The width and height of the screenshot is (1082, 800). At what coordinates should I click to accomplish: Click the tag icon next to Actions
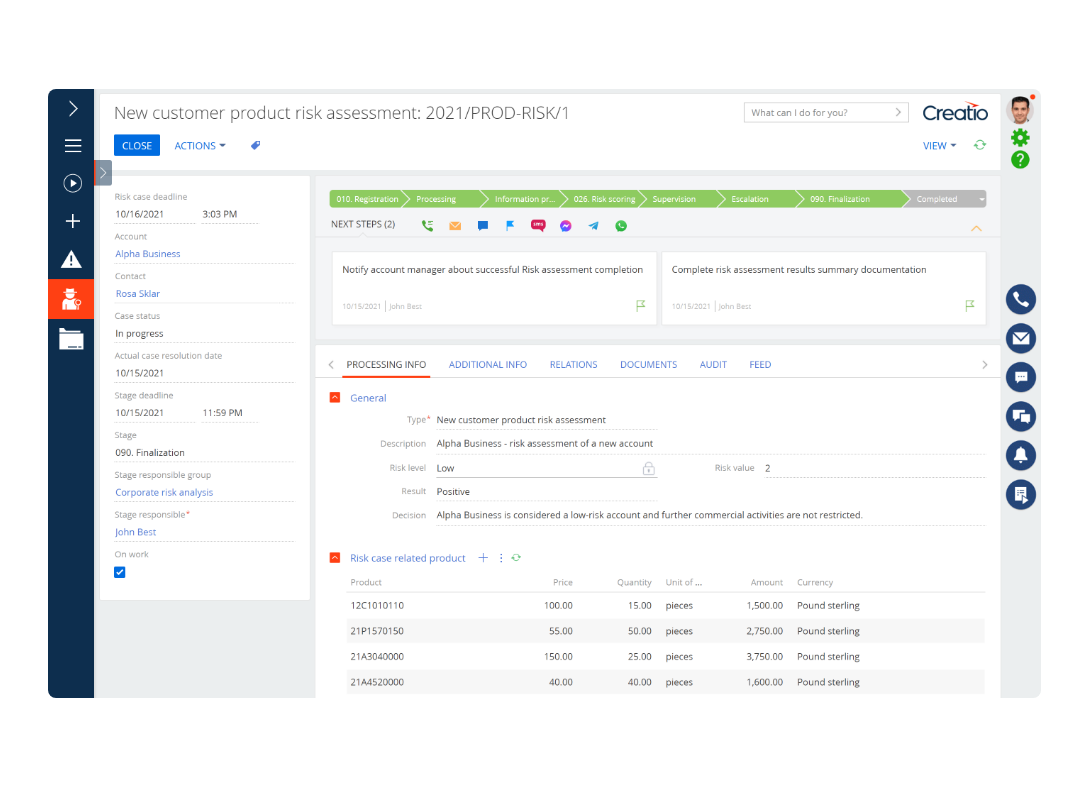pyautogui.click(x=255, y=145)
